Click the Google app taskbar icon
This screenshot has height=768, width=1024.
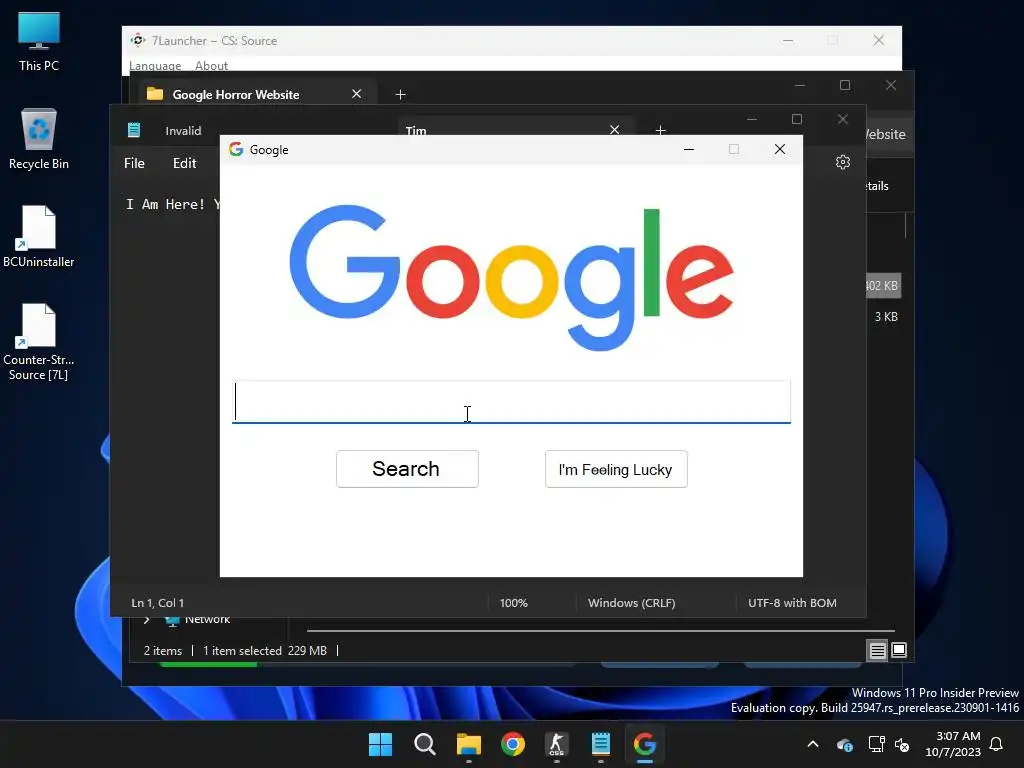coord(645,744)
